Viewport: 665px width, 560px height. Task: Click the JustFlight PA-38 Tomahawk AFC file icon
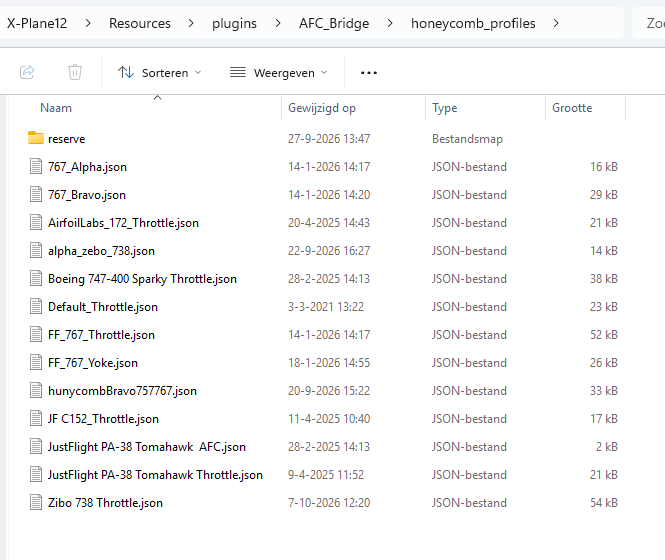(36, 446)
